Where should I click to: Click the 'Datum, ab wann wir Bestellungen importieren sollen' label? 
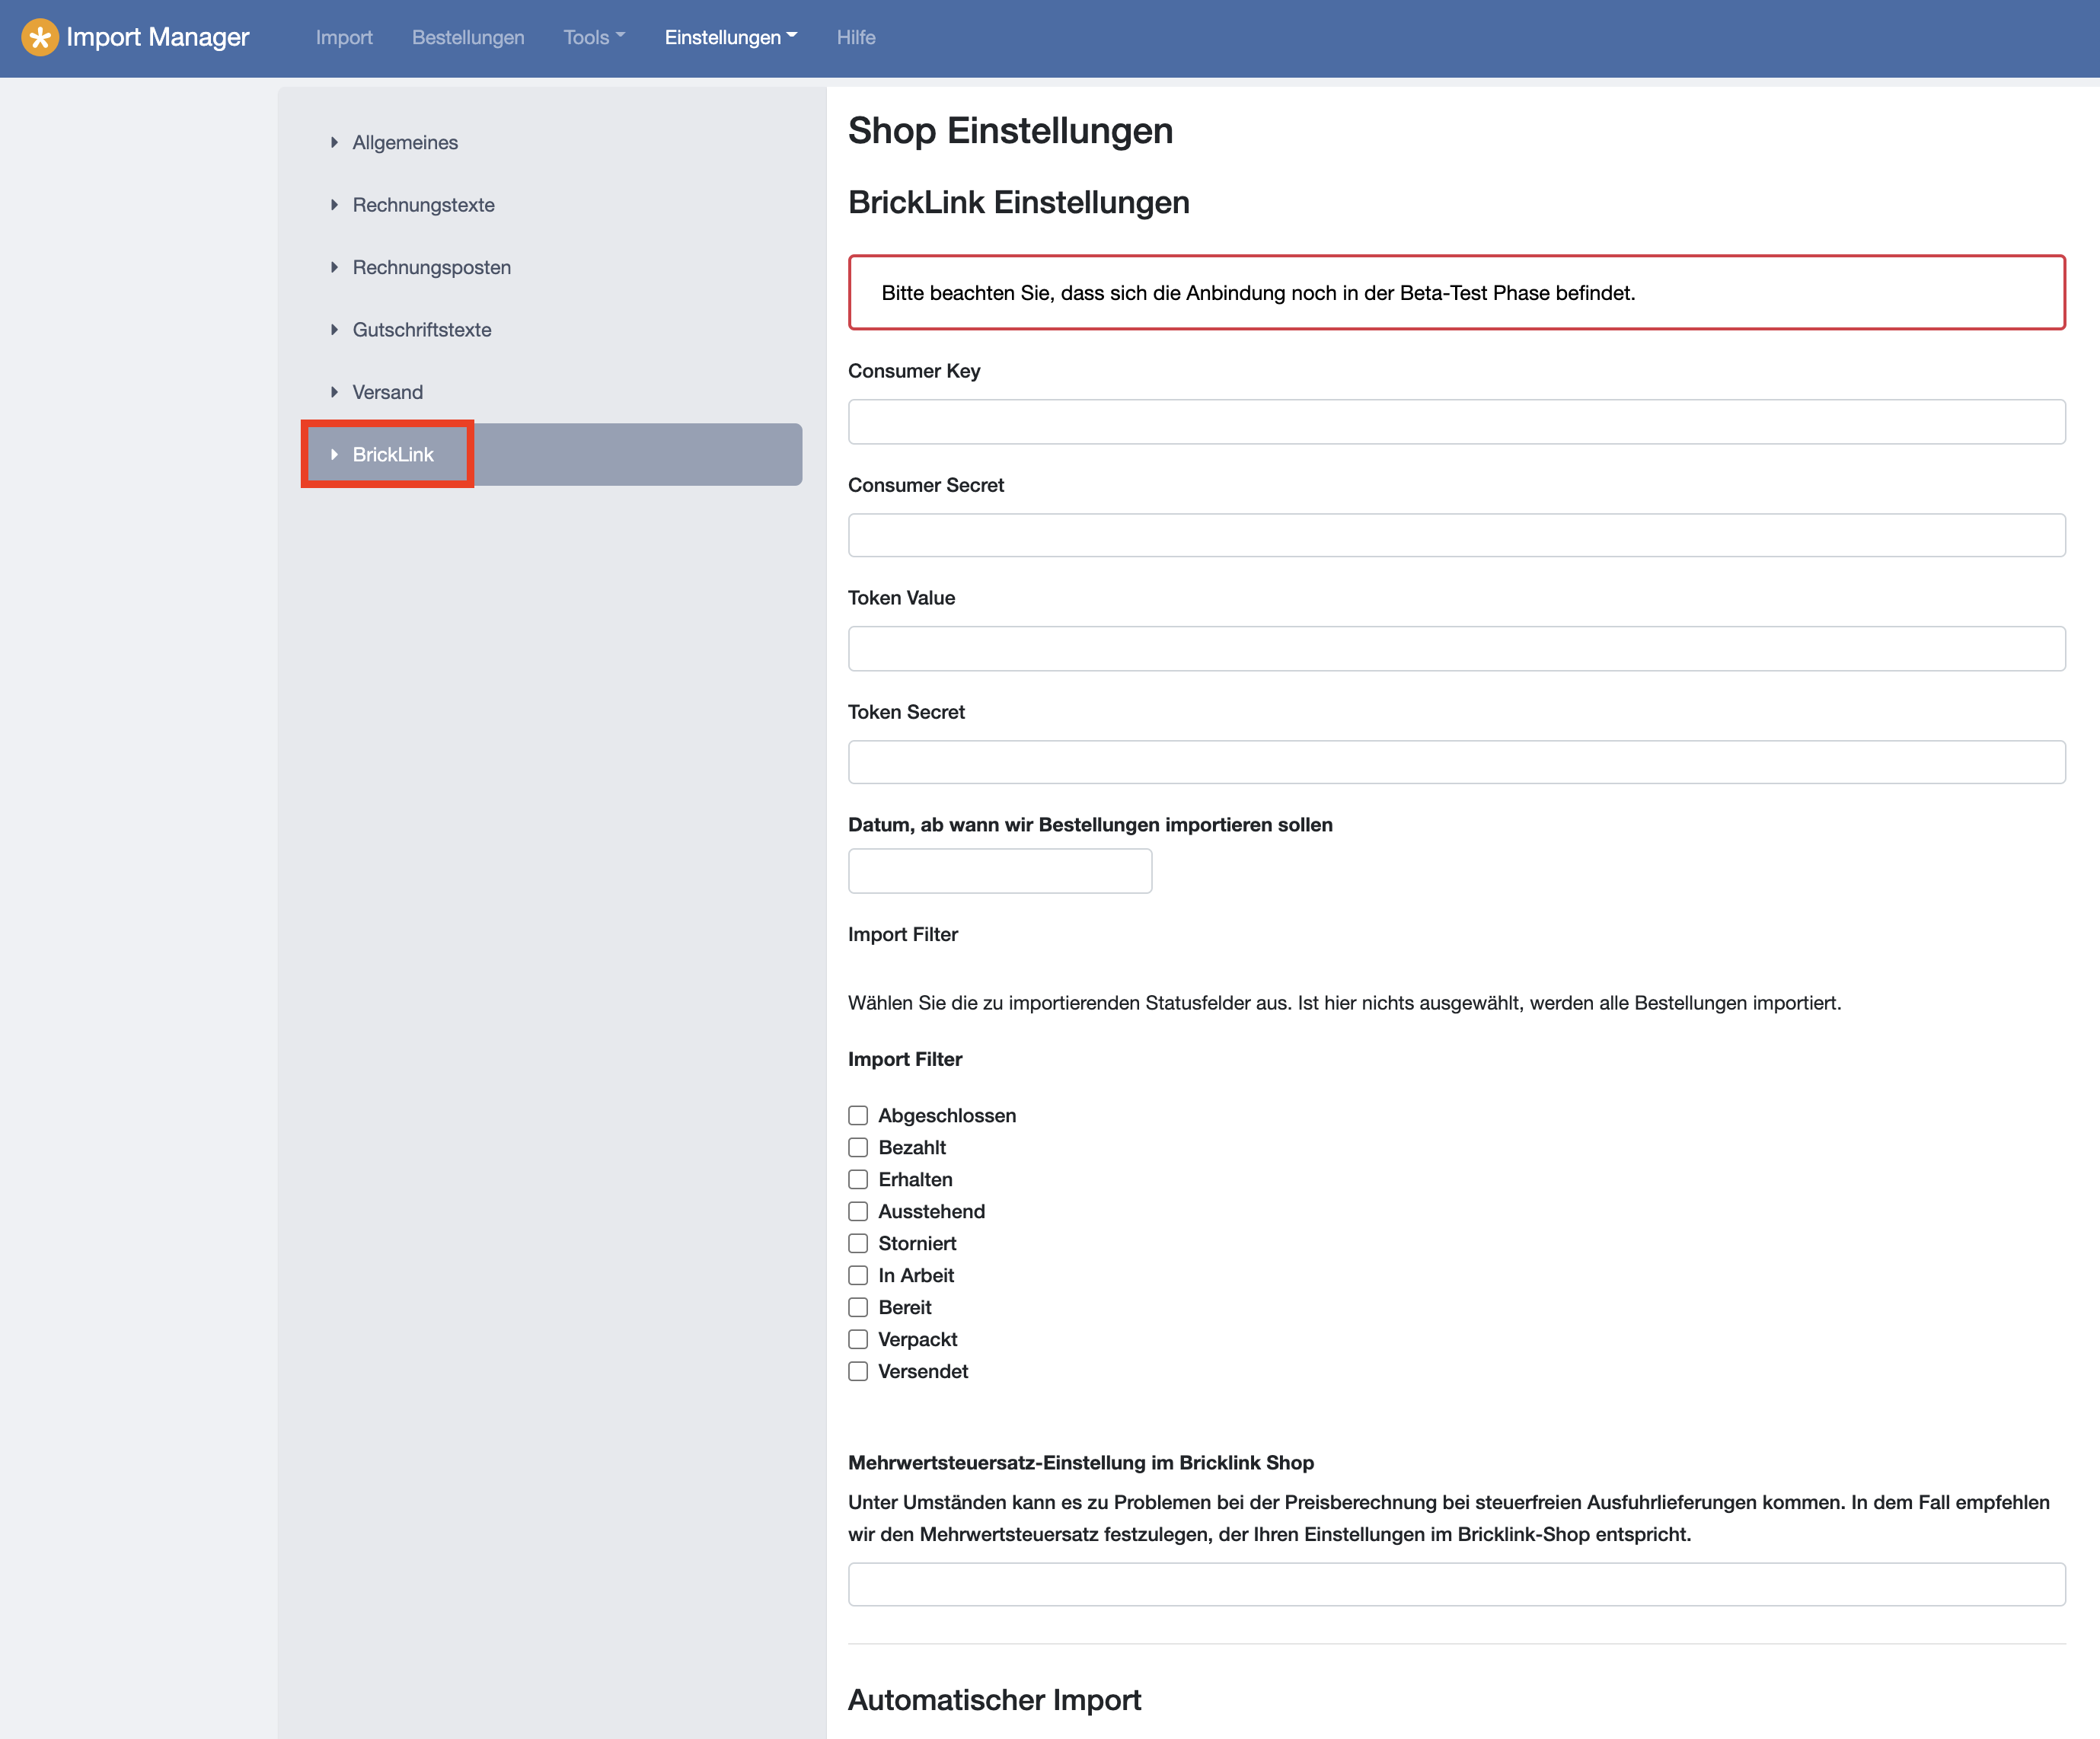[x=1090, y=825]
